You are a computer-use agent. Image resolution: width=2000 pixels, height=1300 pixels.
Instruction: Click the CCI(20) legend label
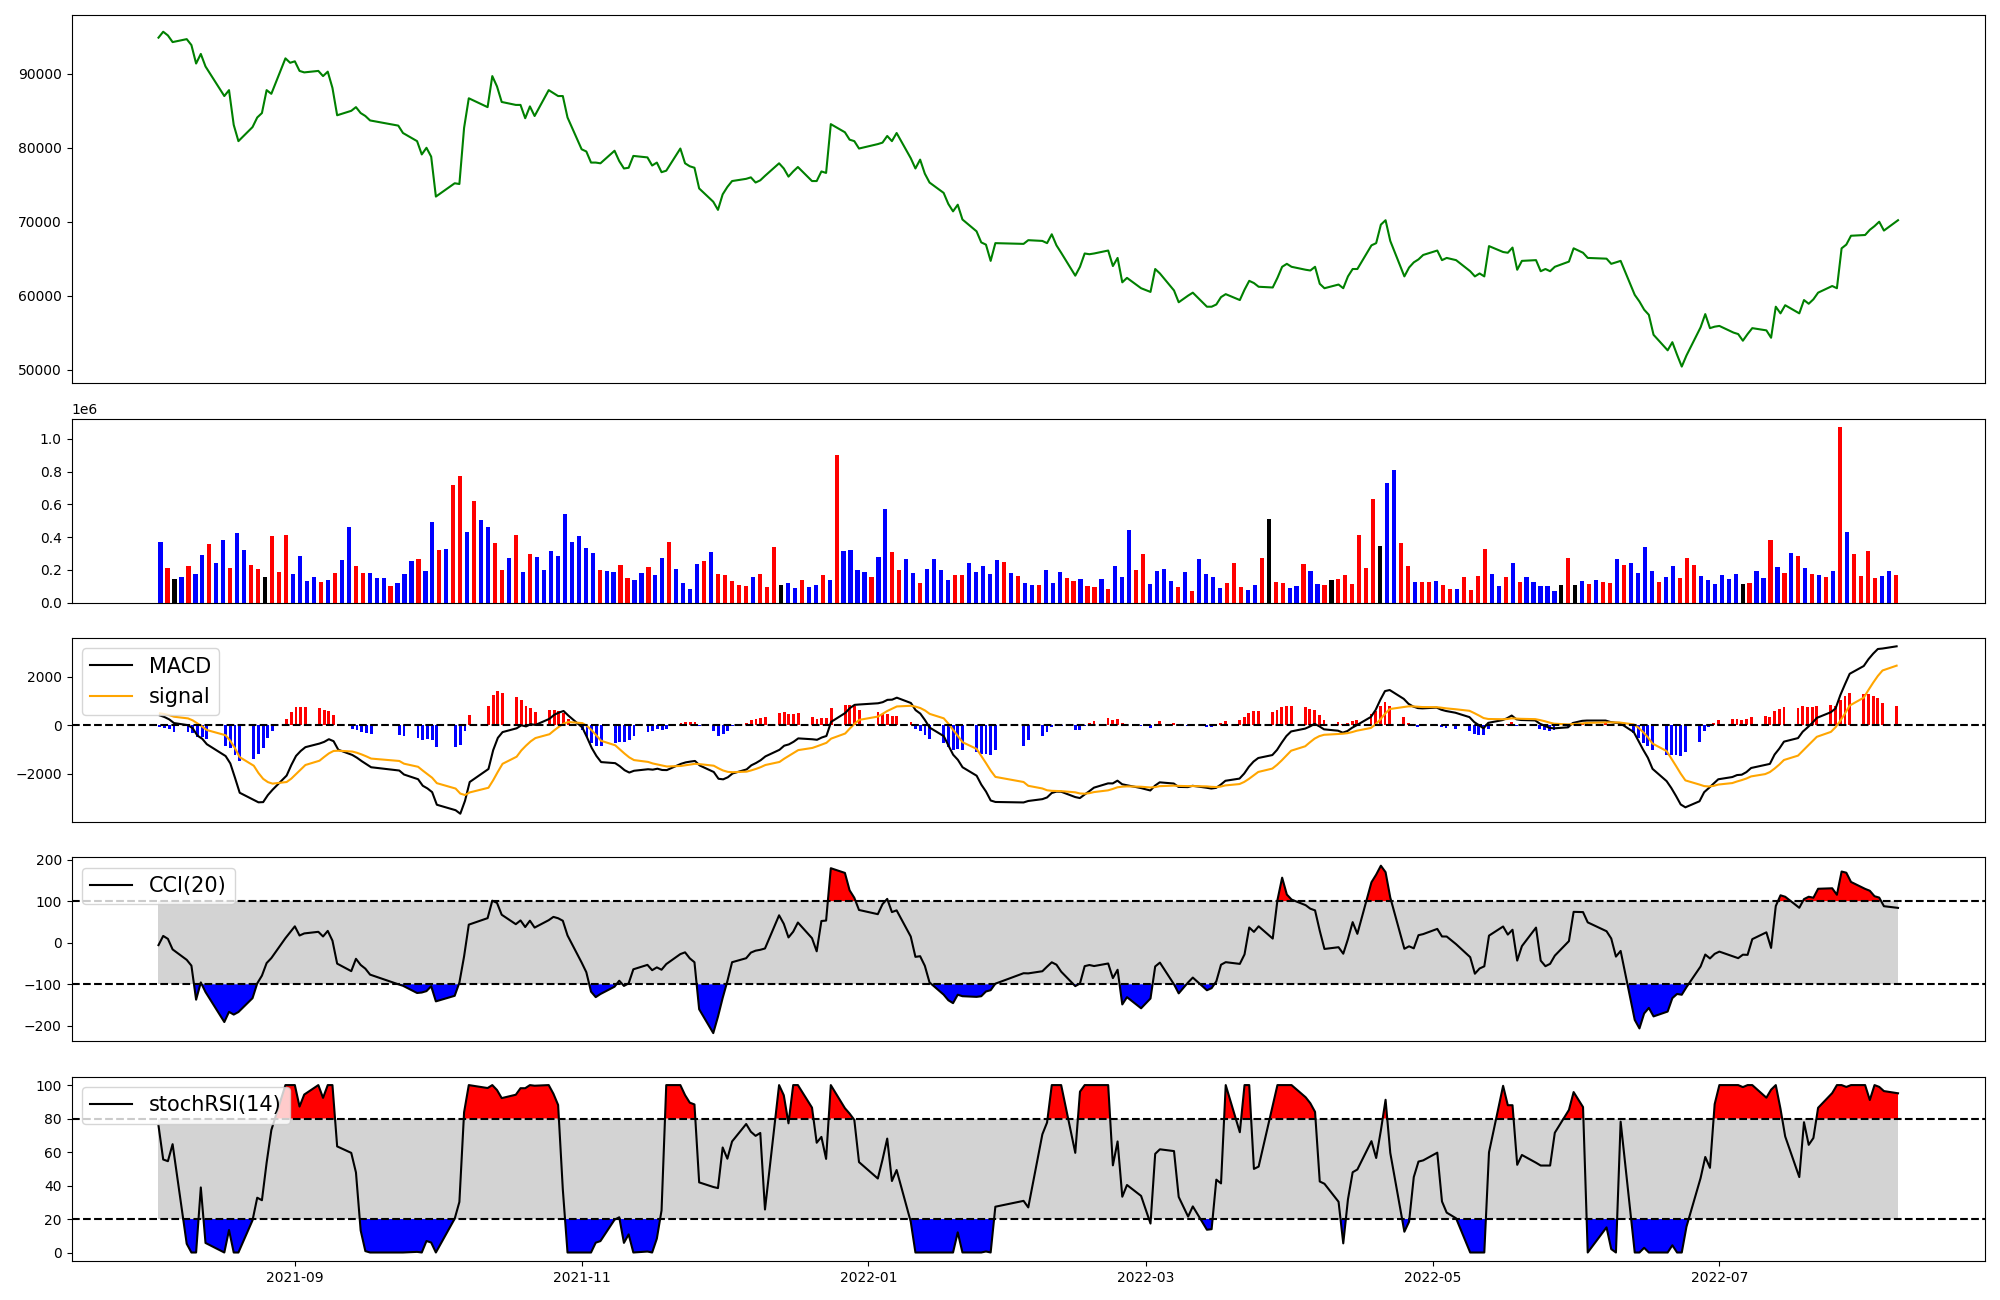coord(187,885)
